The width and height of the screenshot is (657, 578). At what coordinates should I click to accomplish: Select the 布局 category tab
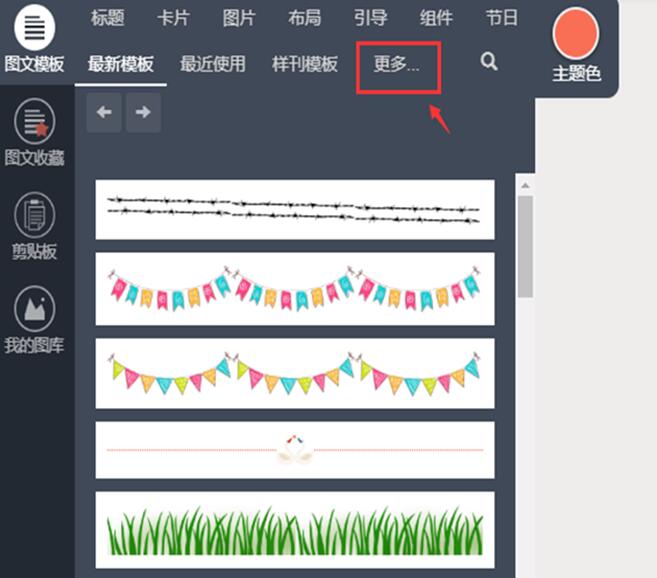coord(305,18)
